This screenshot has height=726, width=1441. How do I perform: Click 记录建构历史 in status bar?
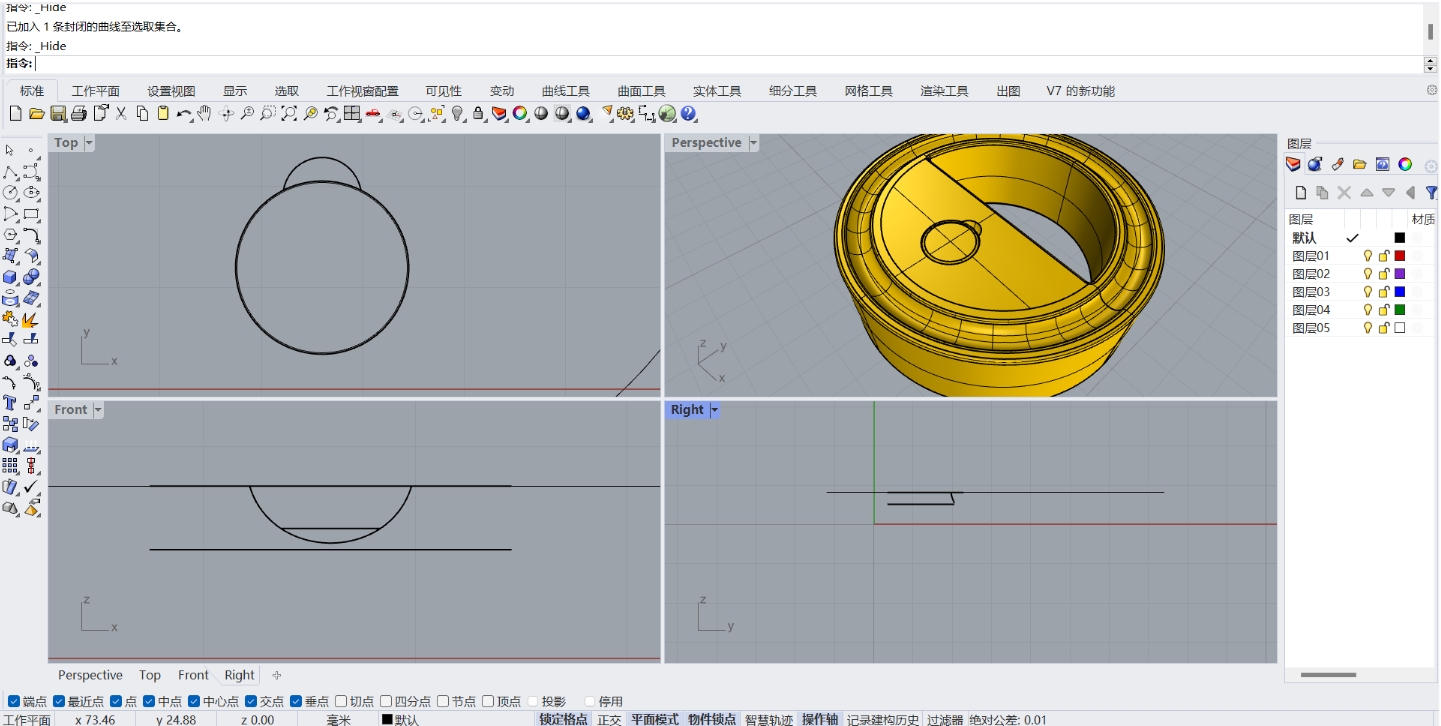click(x=883, y=719)
